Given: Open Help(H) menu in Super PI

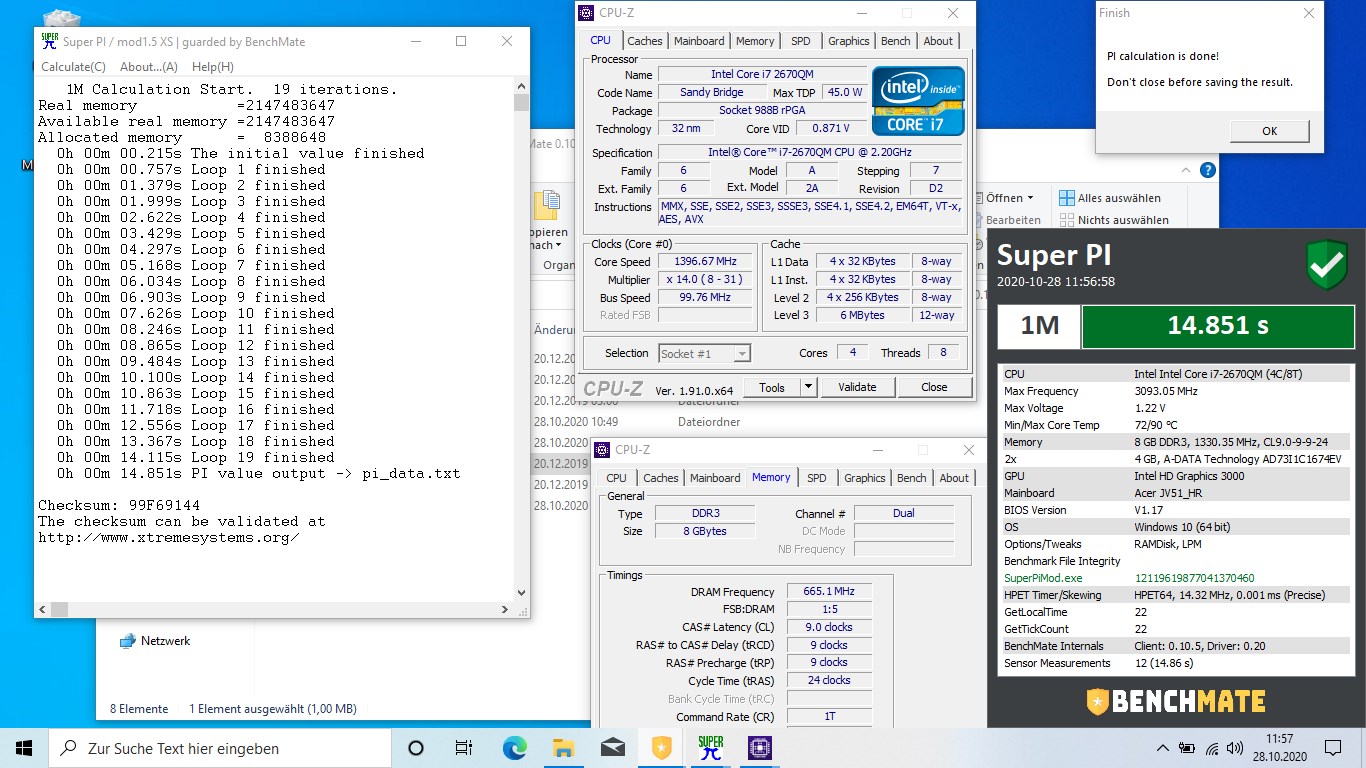Looking at the screenshot, I should tap(213, 67).
